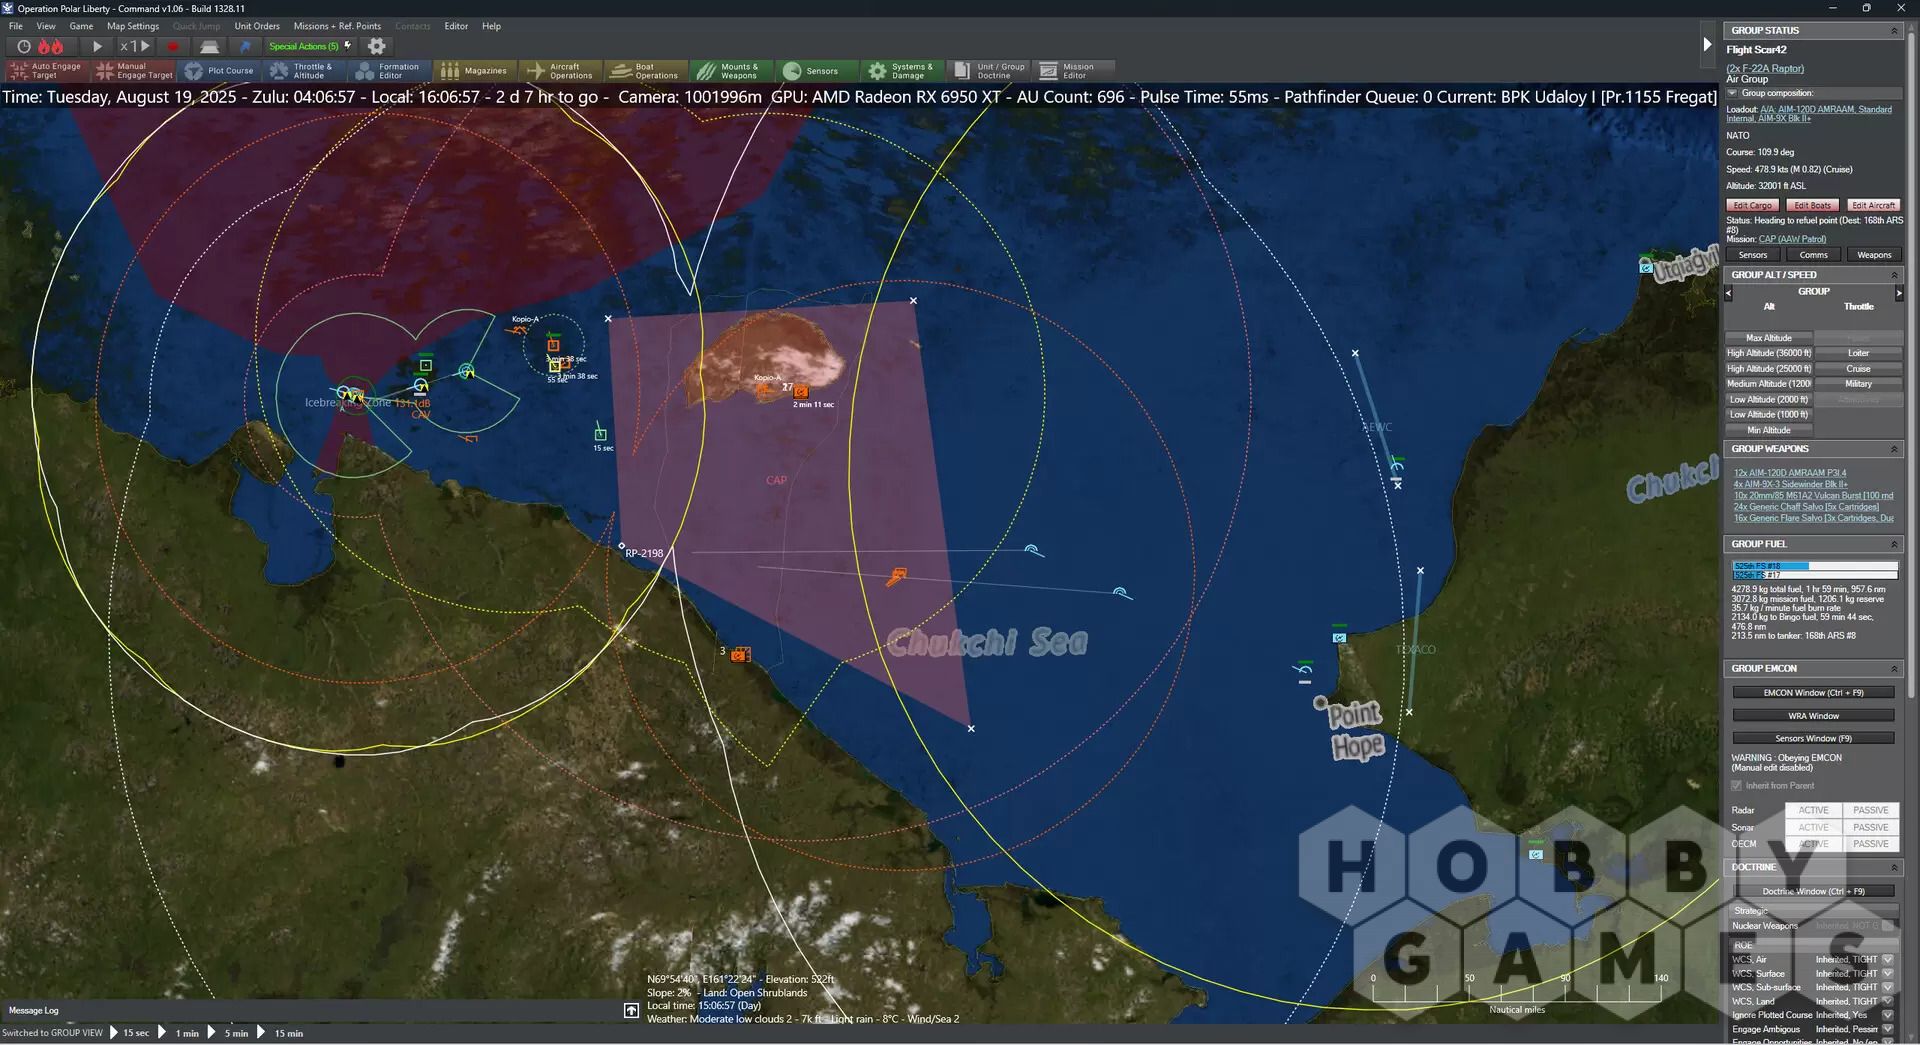Click the 525th FS #18 fuel bar
1920x1045 pixels.
[1815, 566]
